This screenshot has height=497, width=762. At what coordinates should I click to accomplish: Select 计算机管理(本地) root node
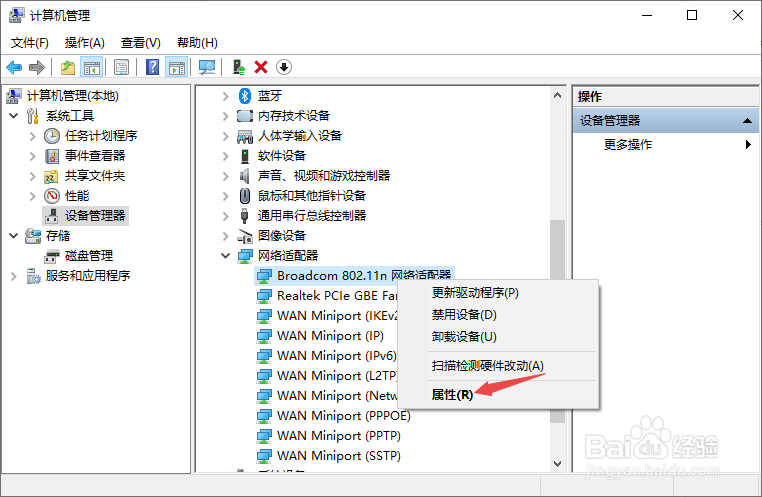72,96
